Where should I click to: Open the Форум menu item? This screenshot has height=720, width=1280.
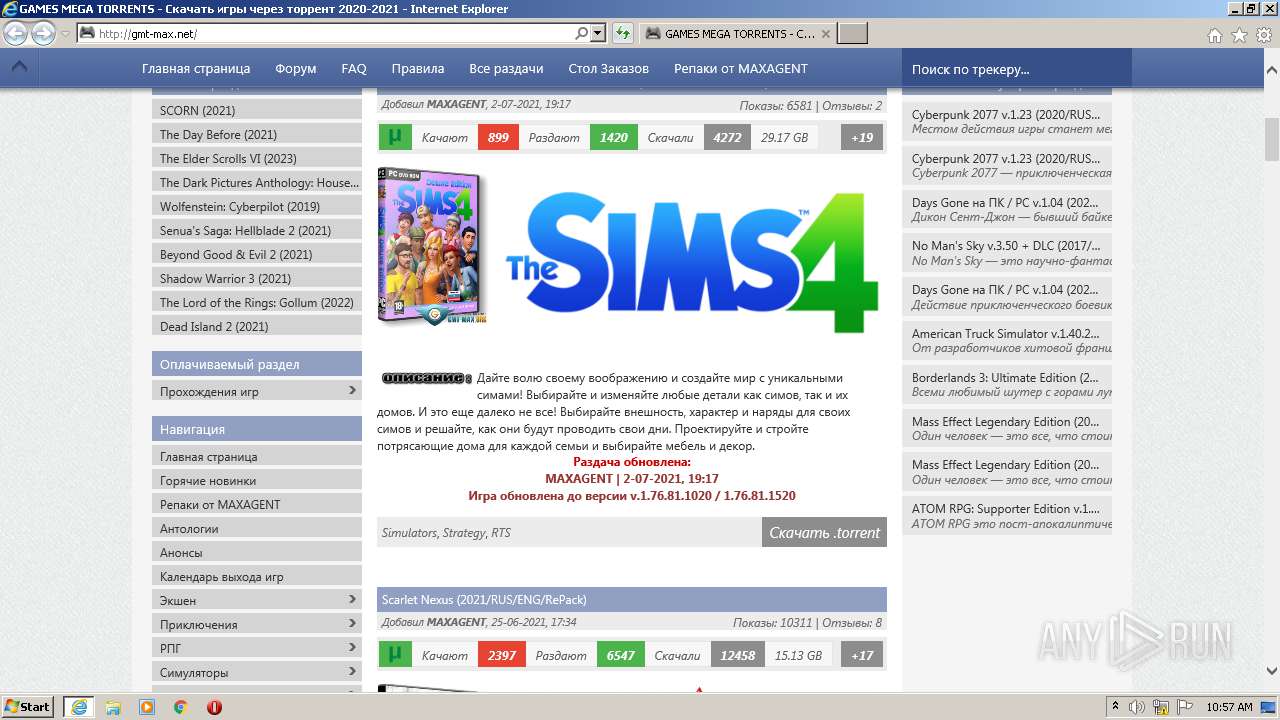(x=296, y=69)
